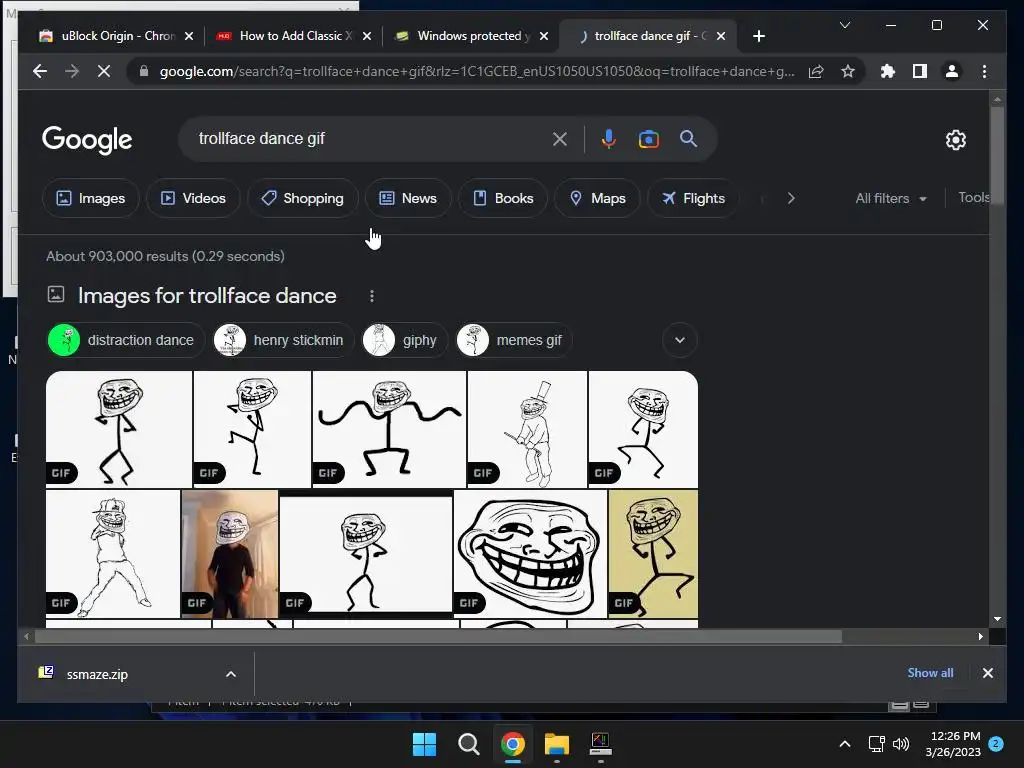
Task: Click the vertical page scrollbar
Action: (x=997, y=157)
